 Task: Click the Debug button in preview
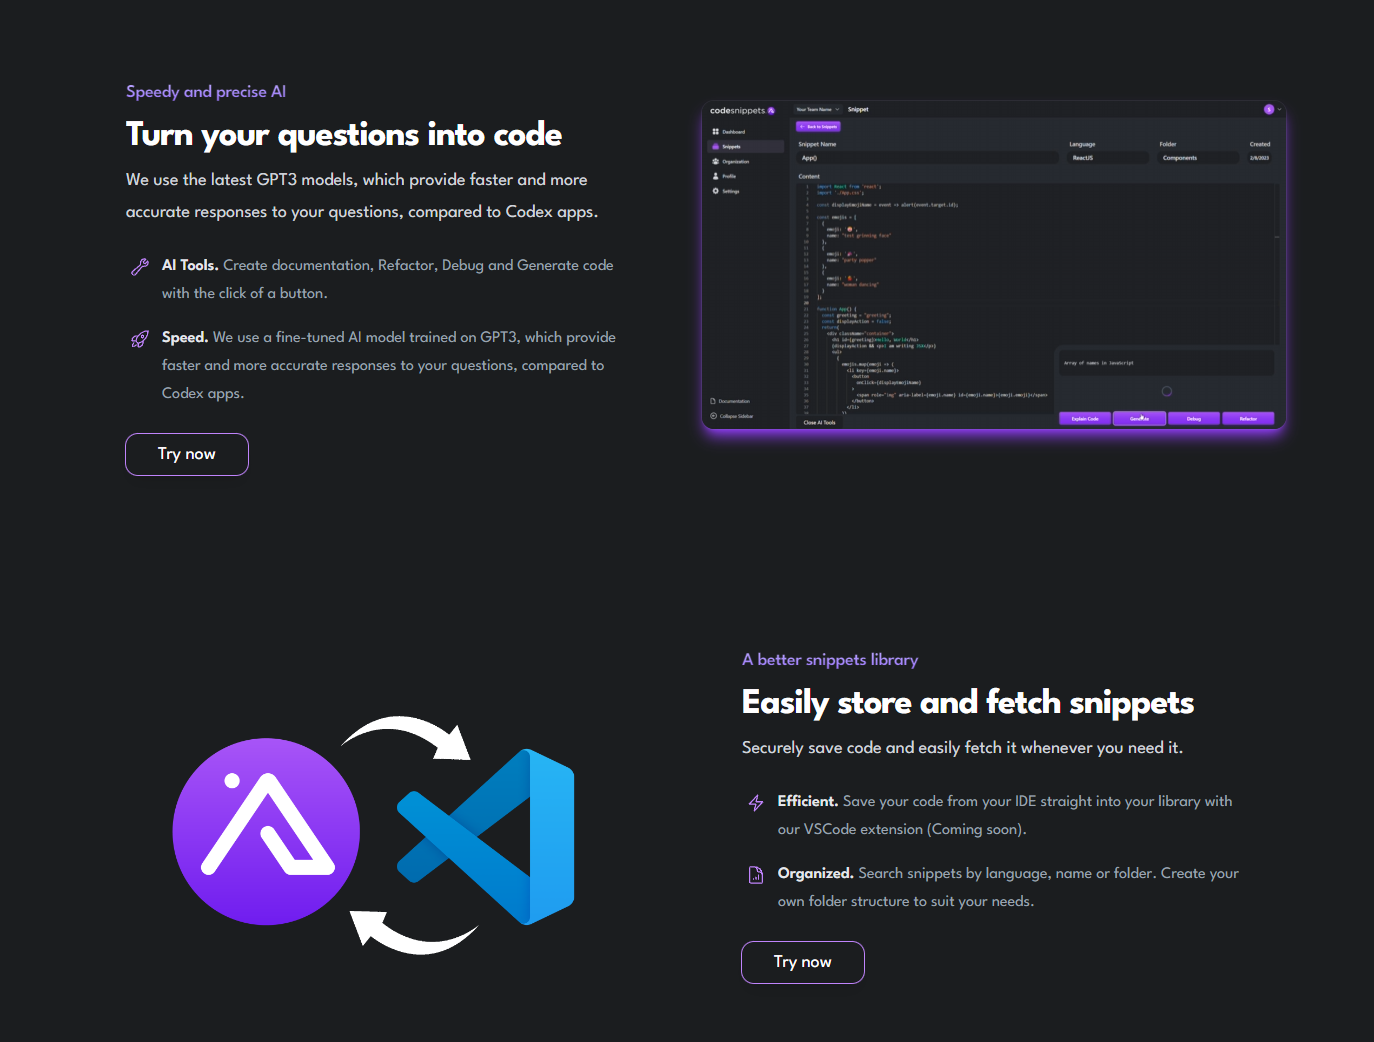(1194, 419)
